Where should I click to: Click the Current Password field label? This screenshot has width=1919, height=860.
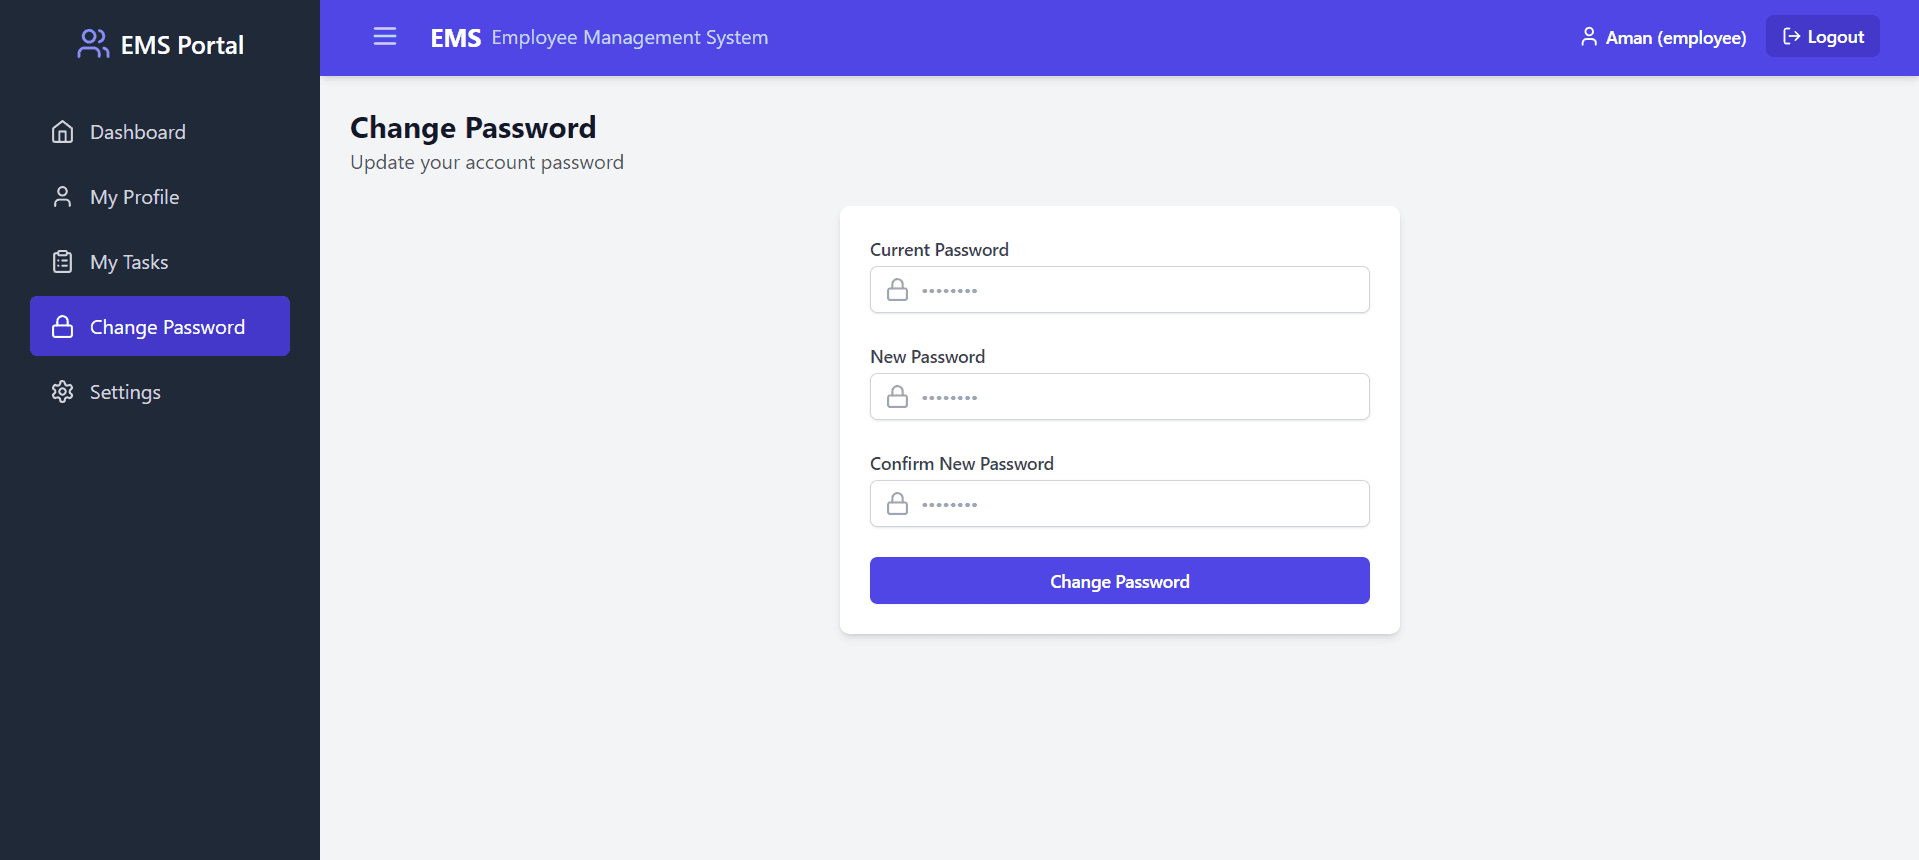939,250
